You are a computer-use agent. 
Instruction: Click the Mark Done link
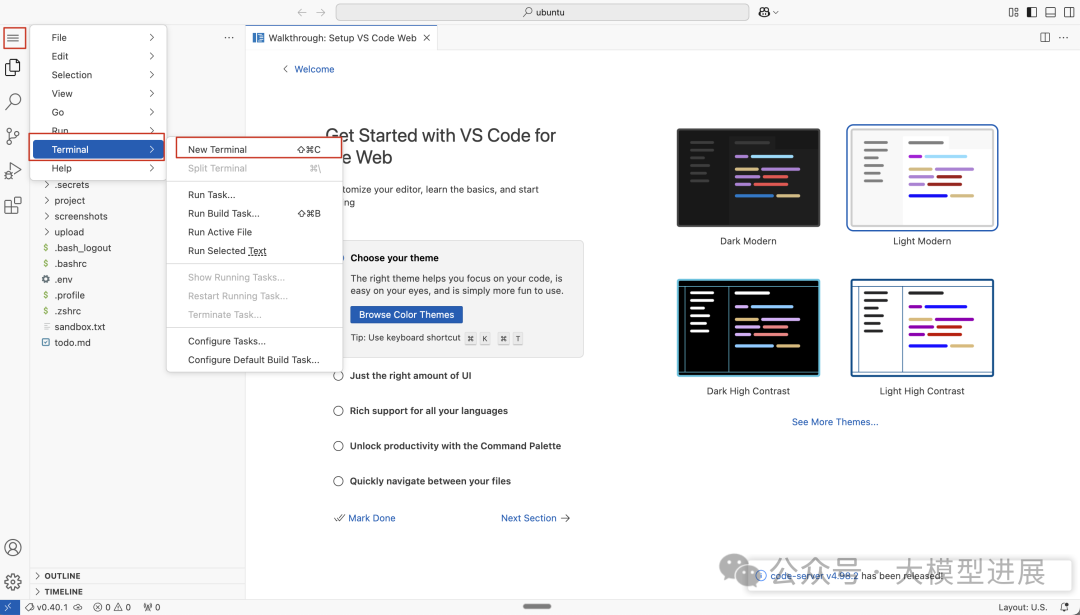click(x=364, y=518)
